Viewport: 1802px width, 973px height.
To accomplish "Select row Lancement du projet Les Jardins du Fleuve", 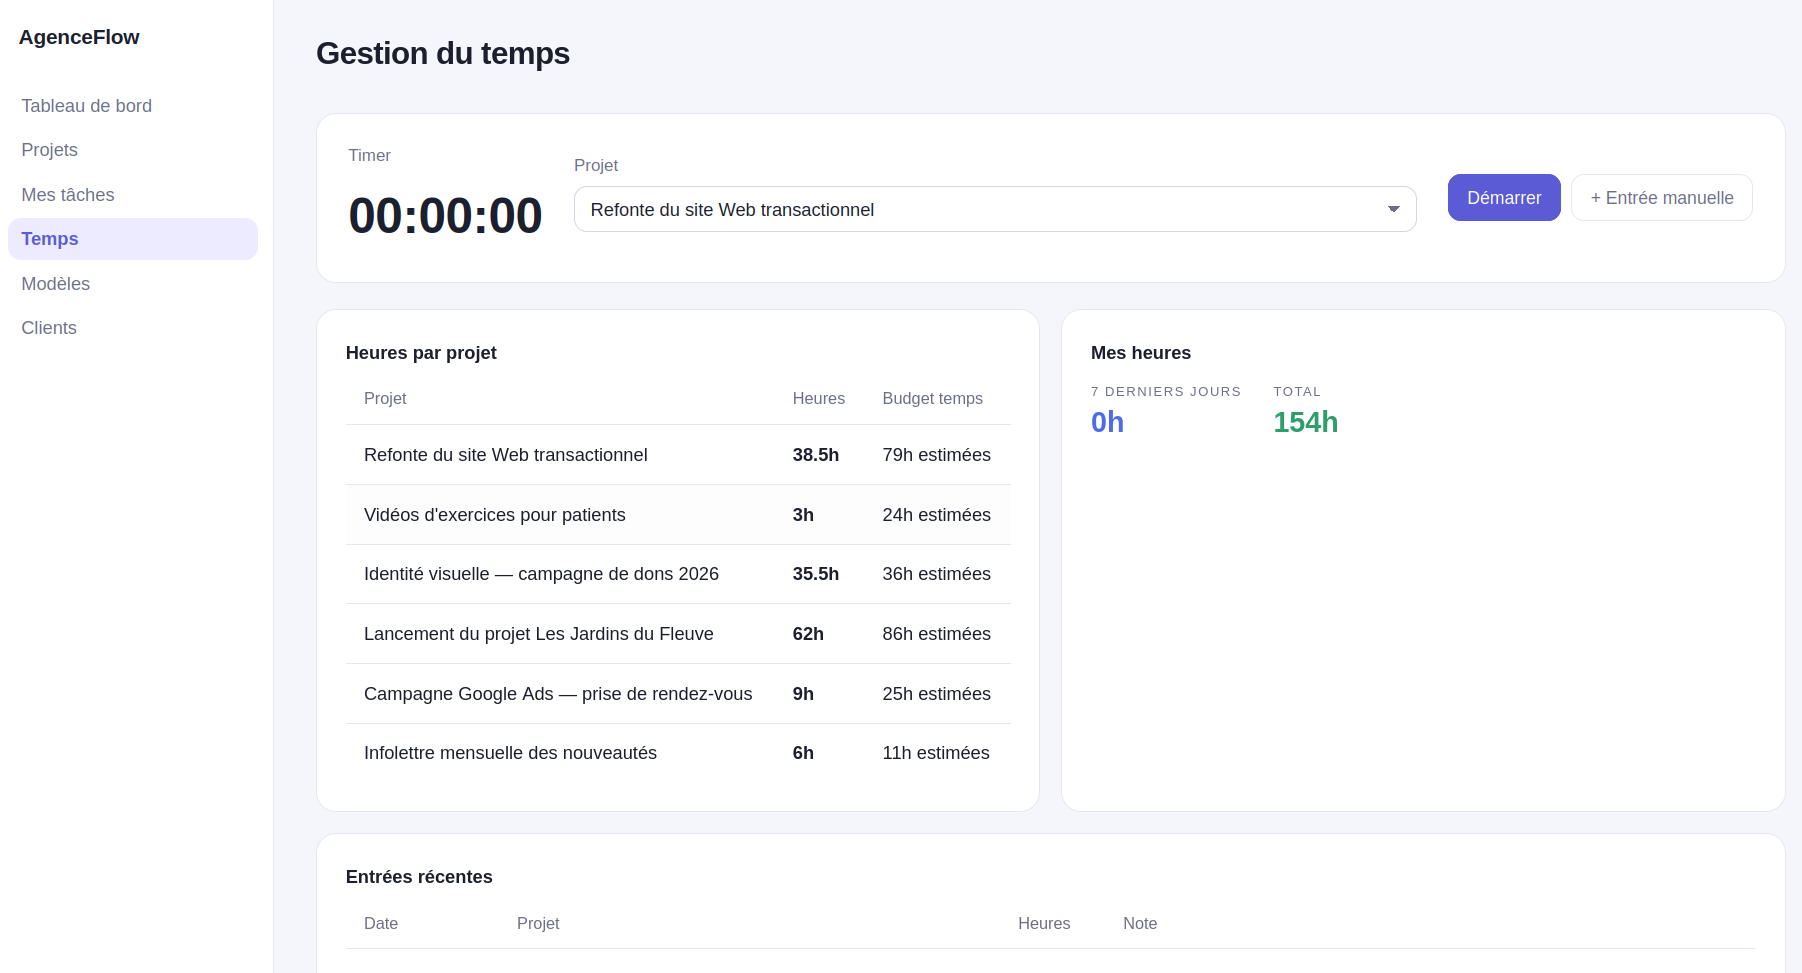I will [678, 634].
